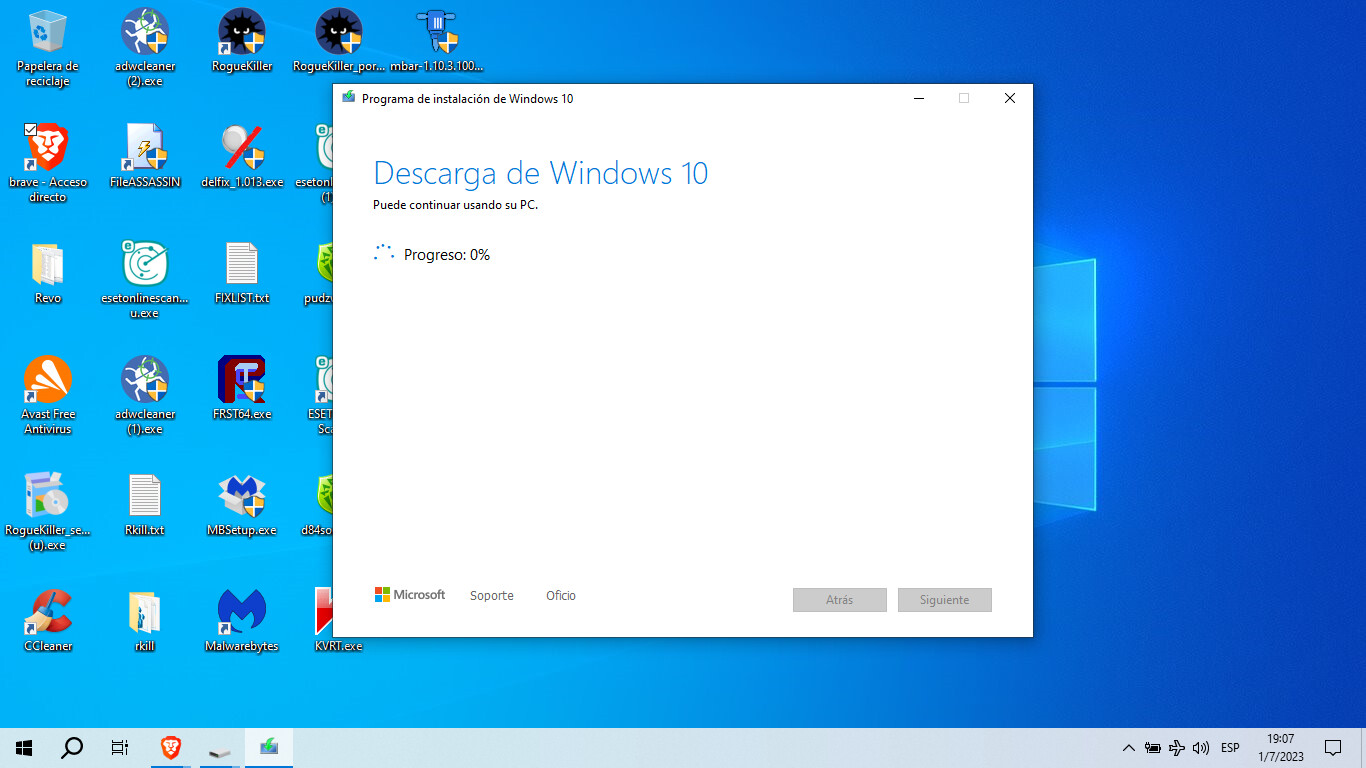Image resolution: width=1366 pixels, height=768 pixels.
Task: Select the esetonlinescan...u.exe desktop icon
Action: 145,280
